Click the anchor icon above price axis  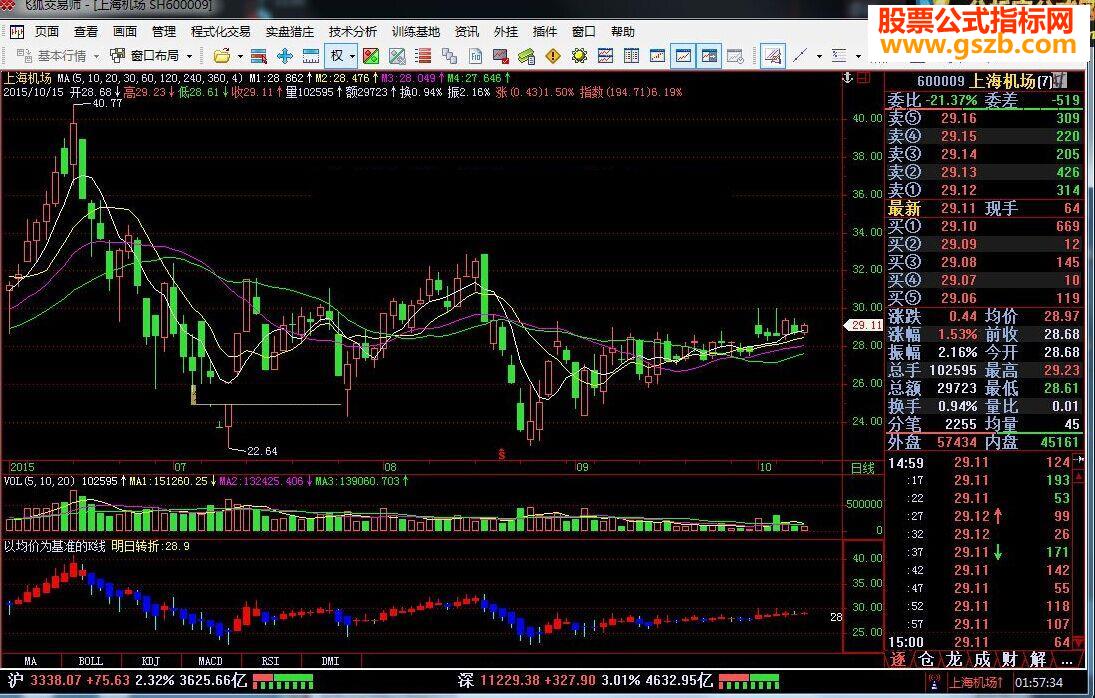[847, 76]
